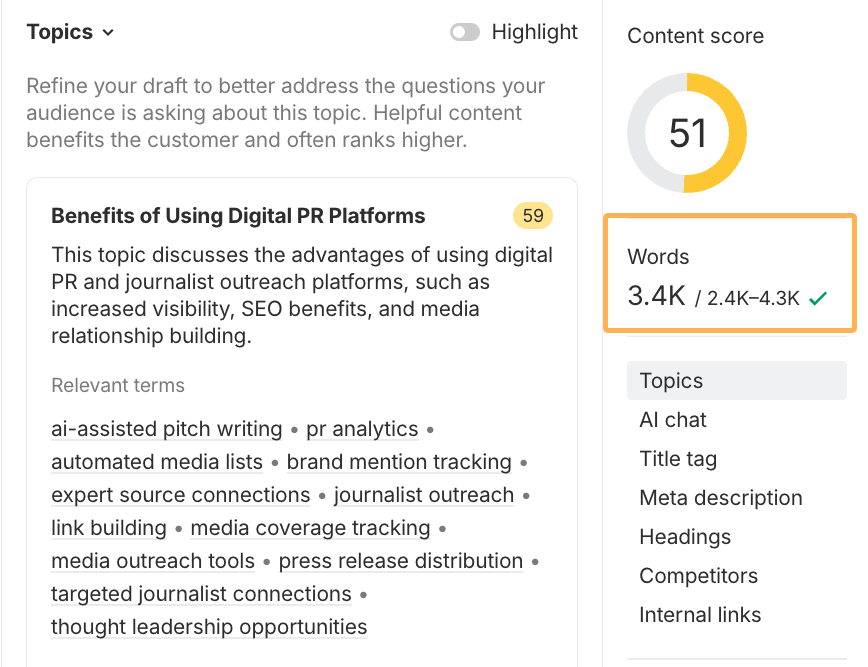Viewport: 868px width, 667px height.
Task: Click the pr analytics term link
Action: coord(362,429)
